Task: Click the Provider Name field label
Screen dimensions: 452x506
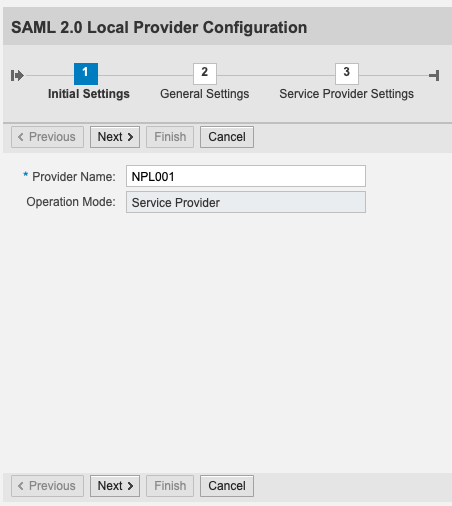Action: click(x=74, y=177)
